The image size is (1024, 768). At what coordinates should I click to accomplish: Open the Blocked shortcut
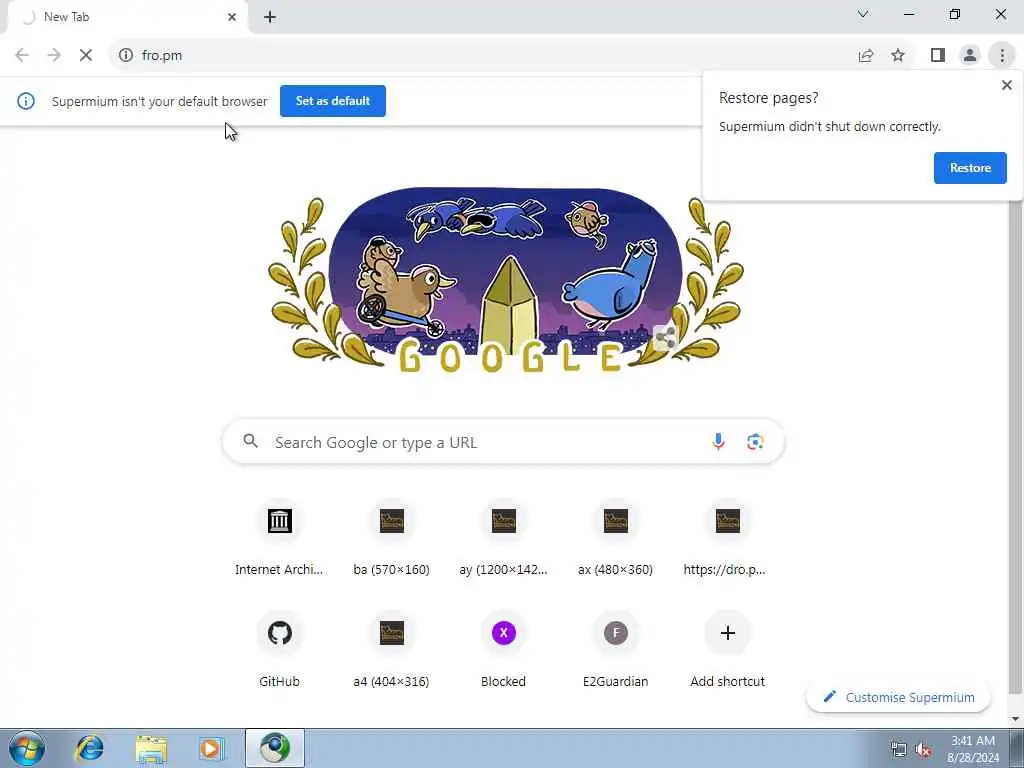click(504, 651)
